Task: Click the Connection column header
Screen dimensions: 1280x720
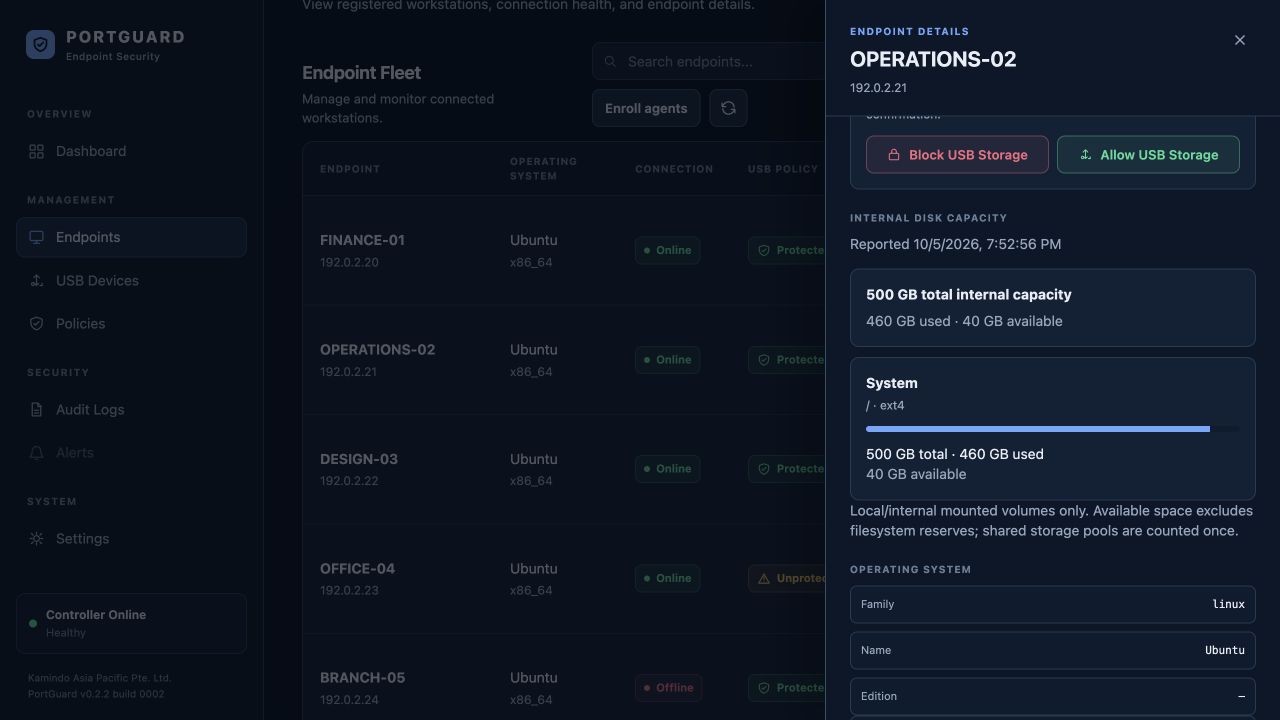Action: [674, 169]
